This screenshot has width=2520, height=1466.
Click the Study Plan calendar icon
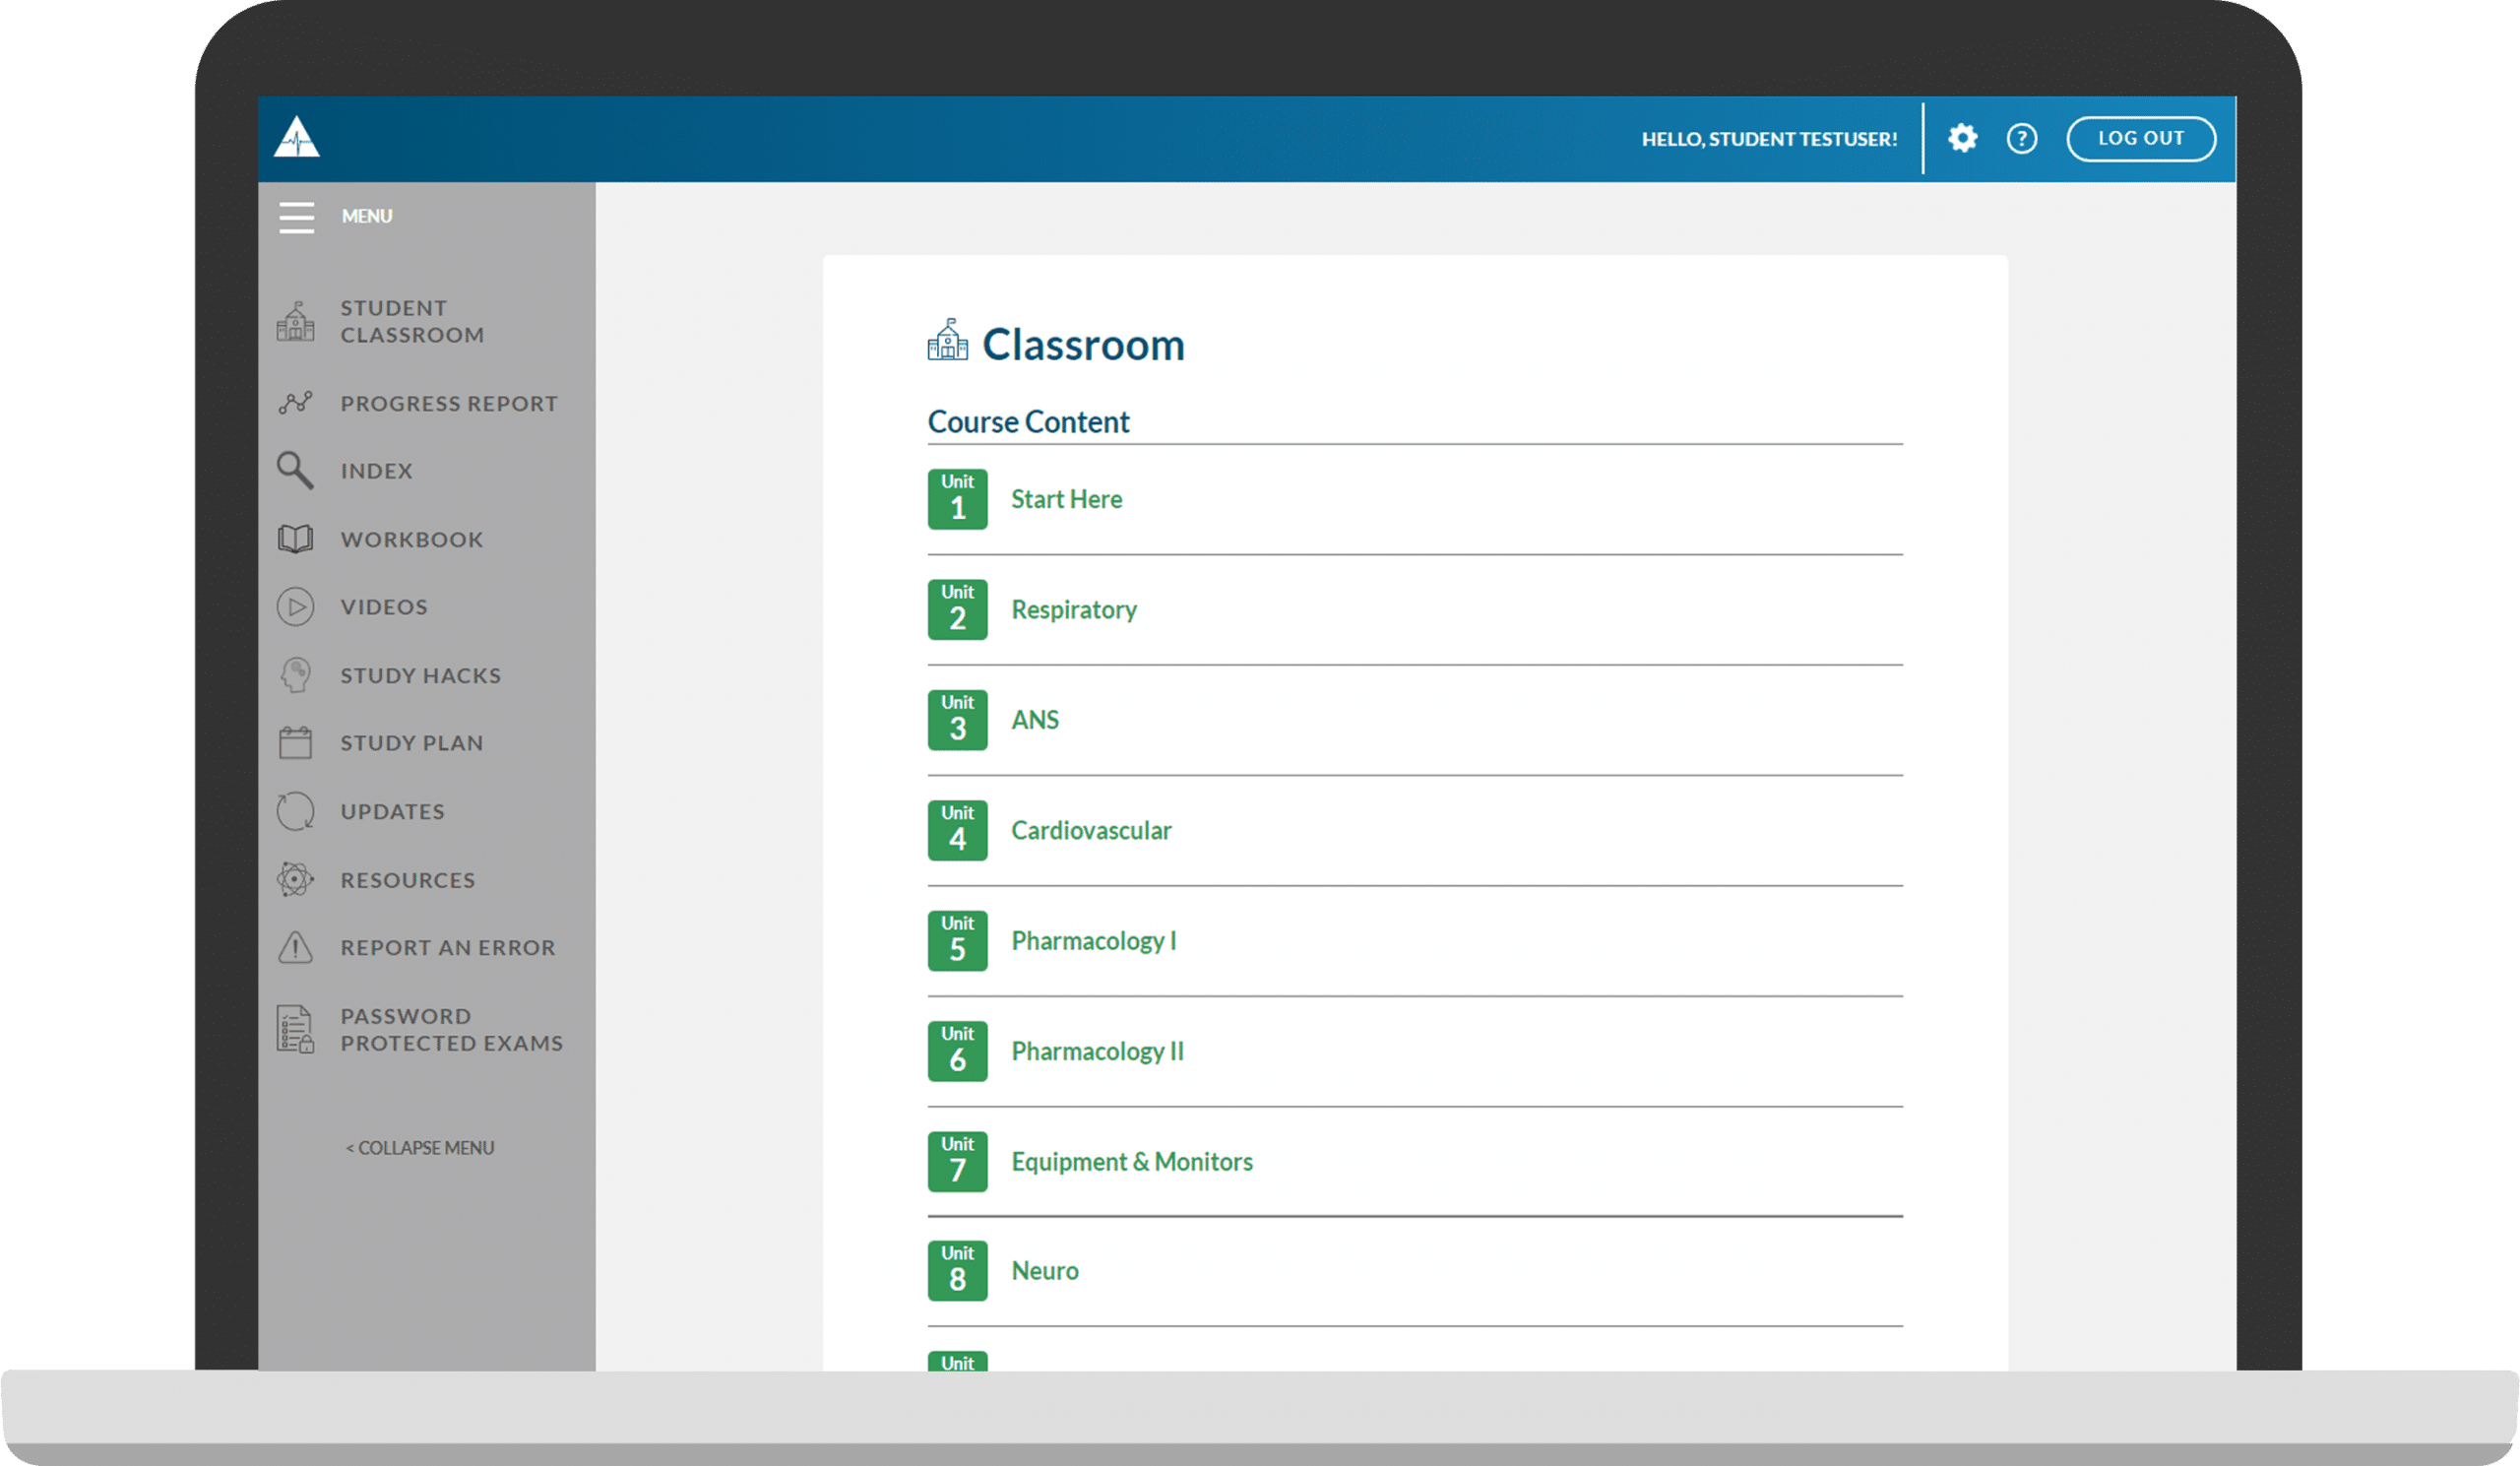click(295, 743)
